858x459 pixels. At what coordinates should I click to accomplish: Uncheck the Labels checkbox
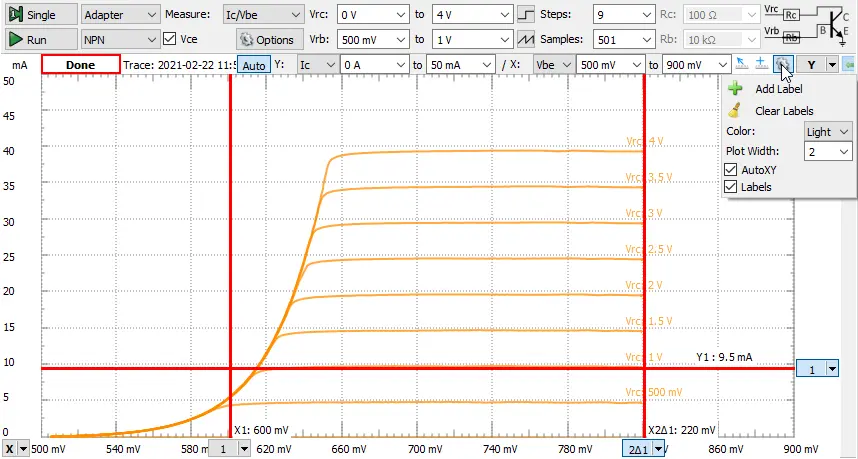pyautogui.click(x=730, y=187)
